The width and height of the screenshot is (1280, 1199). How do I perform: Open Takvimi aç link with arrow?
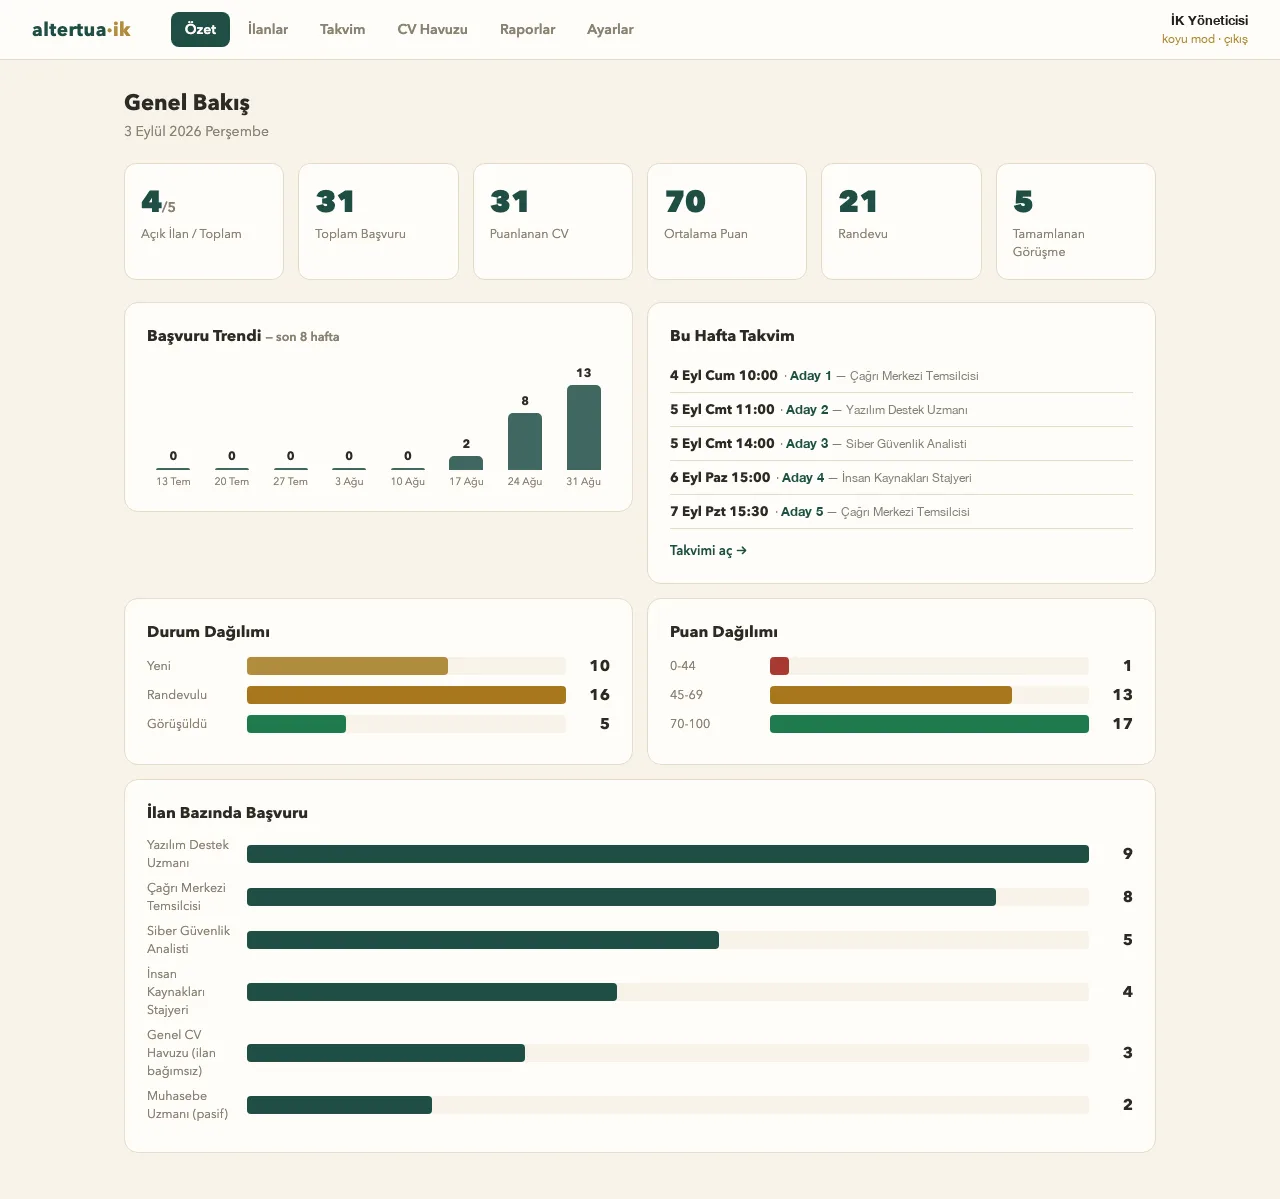click(708, 550)
